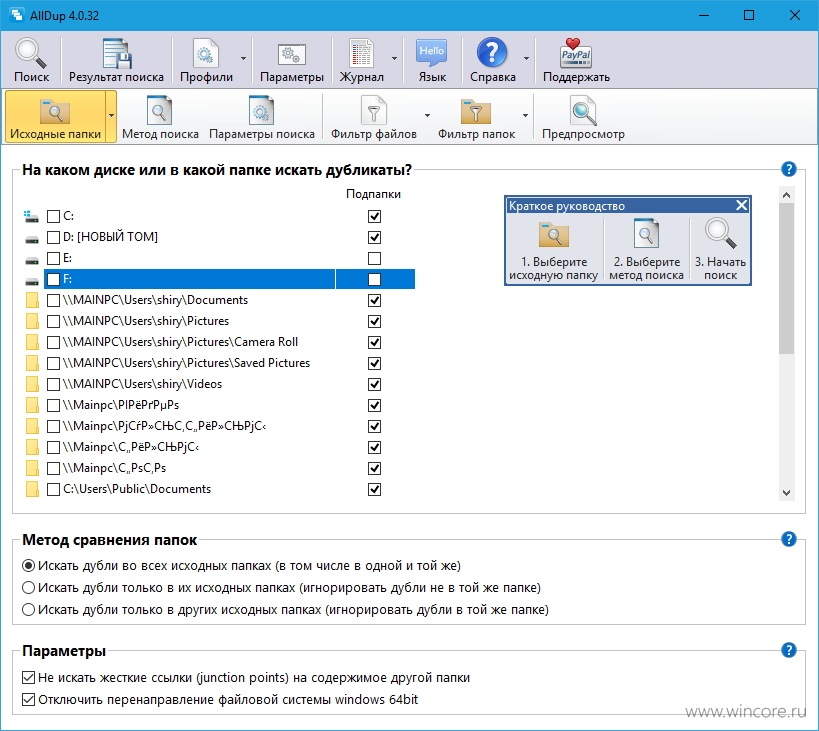Minimize the AllDup window
819x731 pixels.
704,15
